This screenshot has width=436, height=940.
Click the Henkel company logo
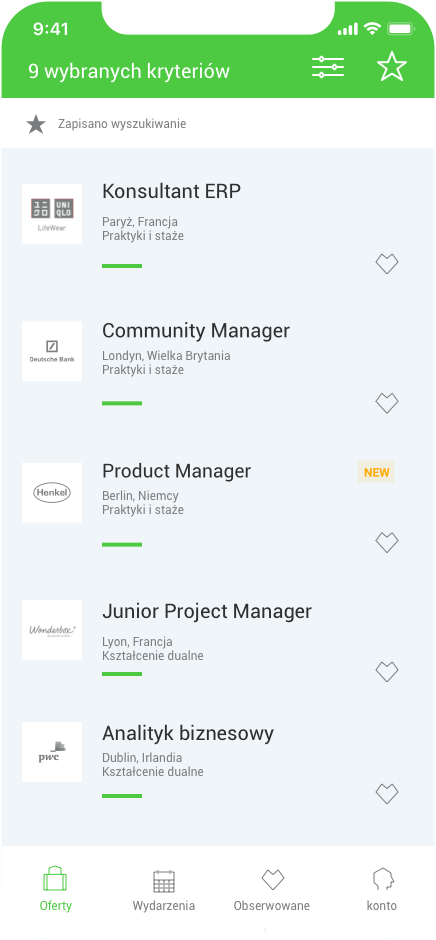click(52, 493)
